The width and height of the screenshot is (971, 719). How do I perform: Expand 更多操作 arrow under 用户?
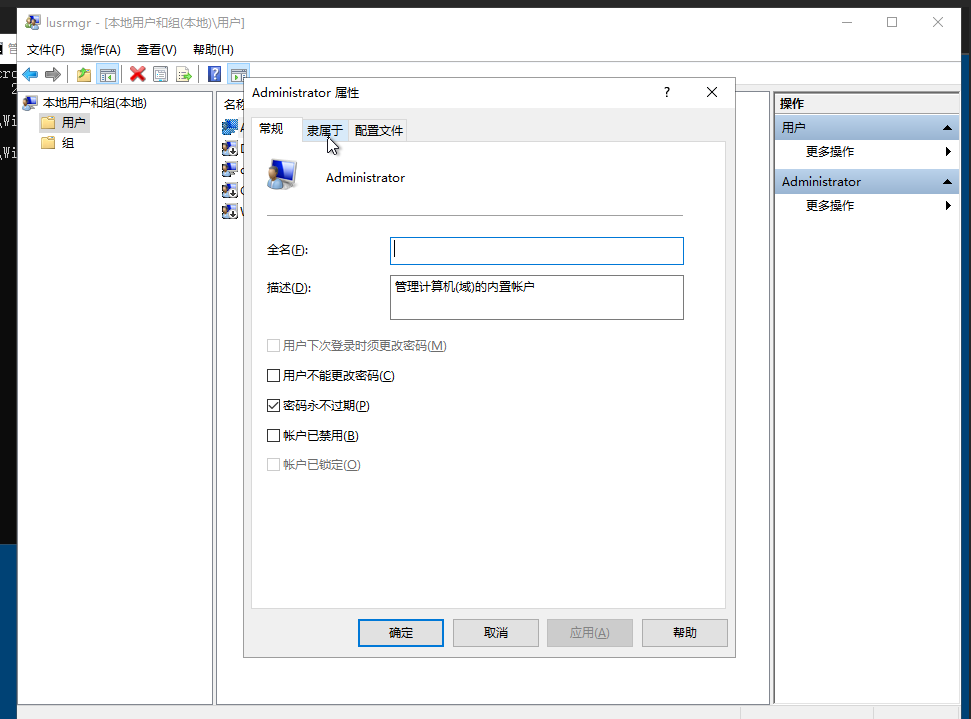tap(948, 152)
